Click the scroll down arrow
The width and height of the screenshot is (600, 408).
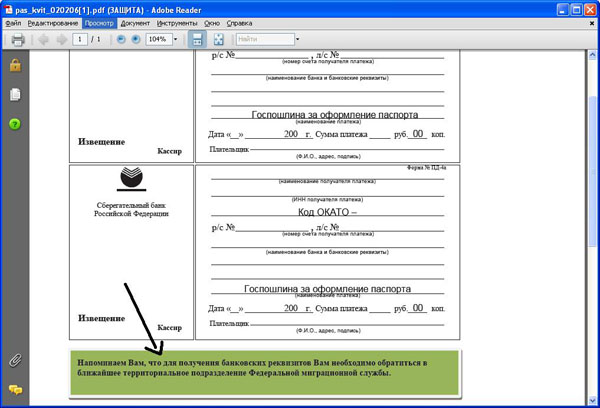pyautogui.click(x=593, y=400)
